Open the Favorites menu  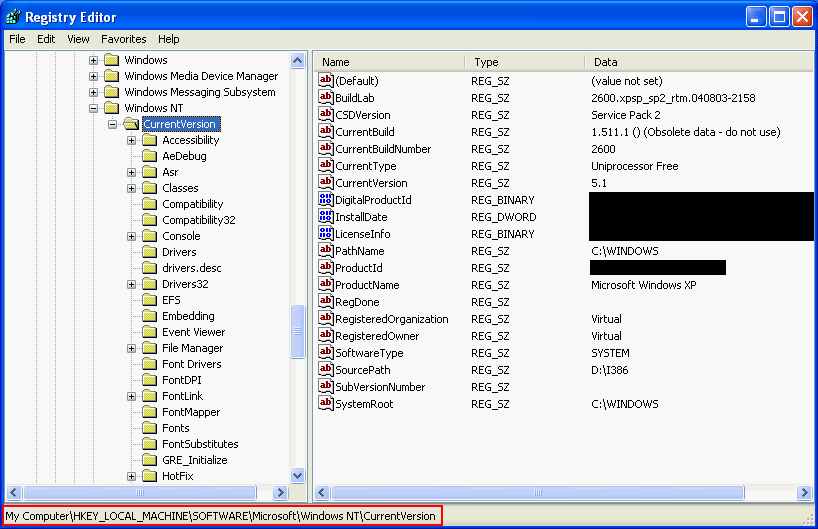pos(124,39)
